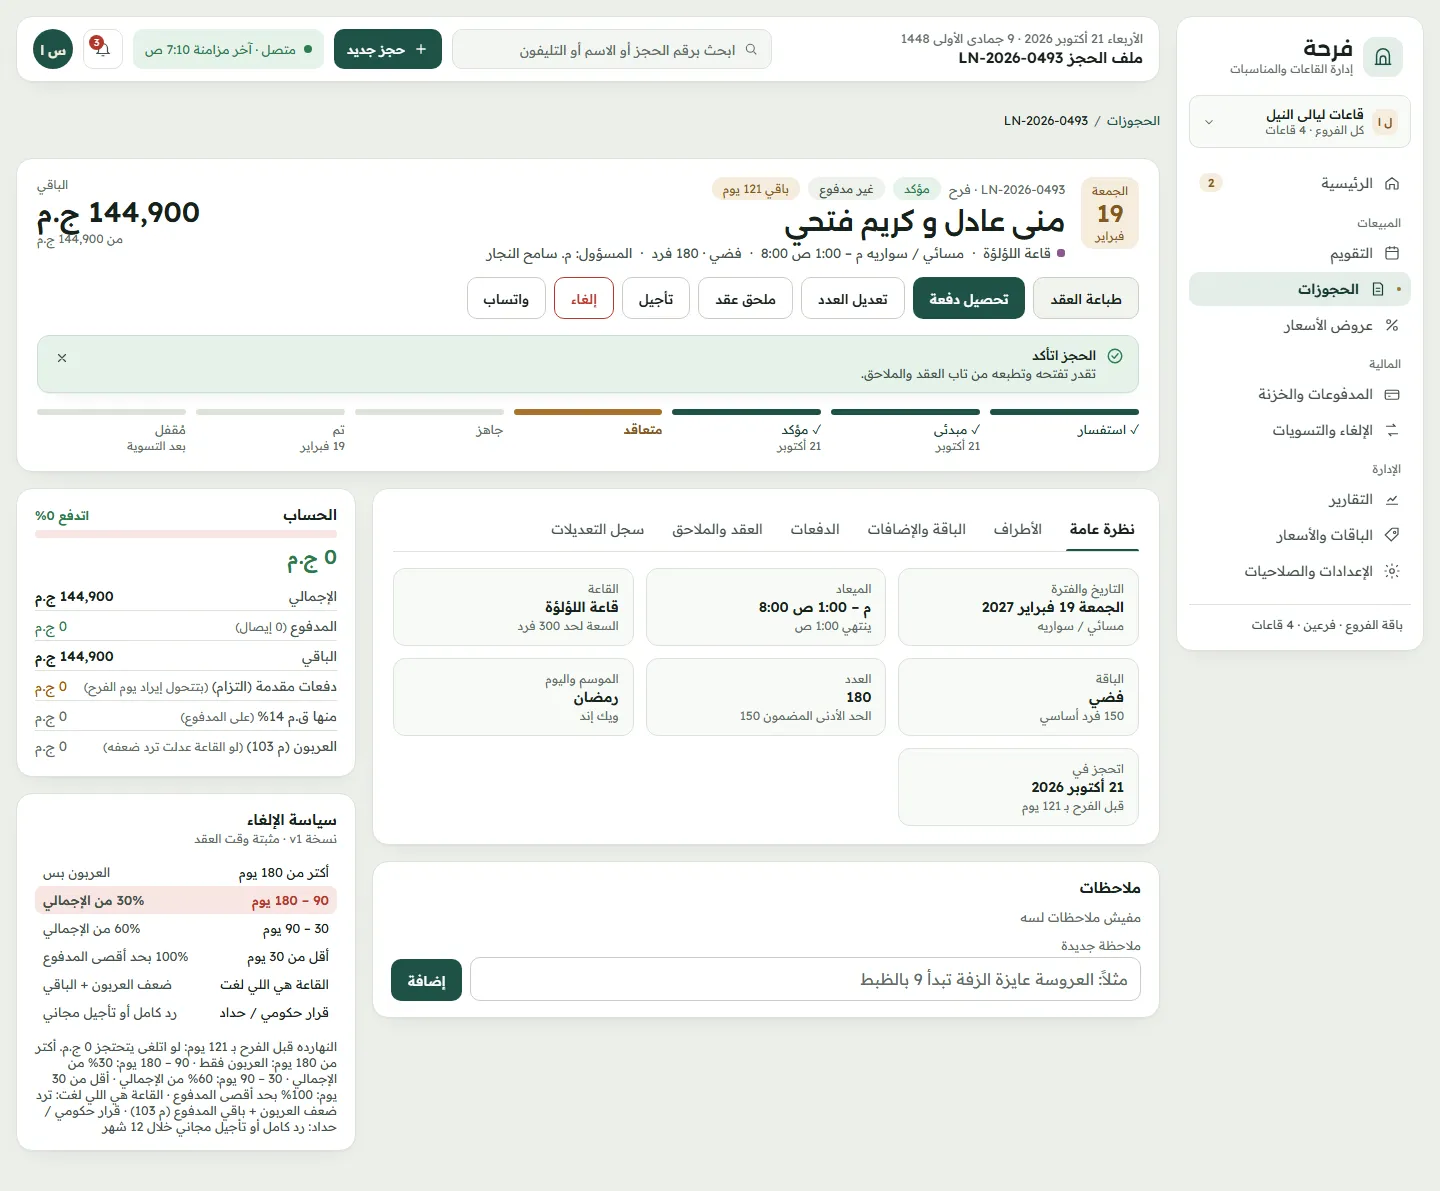Click the حجز جديد button
The height and width of the screenshot is (1191, 1440).
point(388,49)
